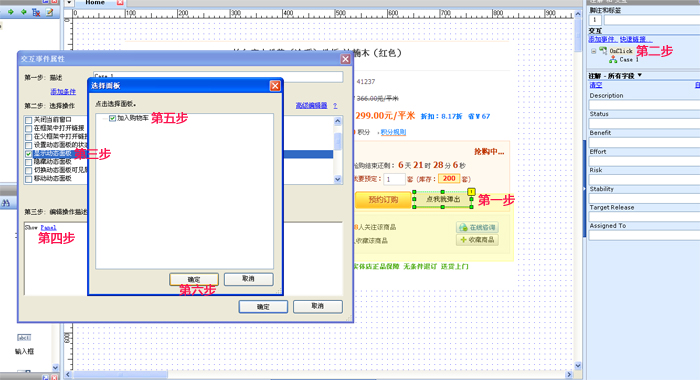Toggle the 加入购物车 panel checkbox
The image size is (700, 380).
(112, 118)
